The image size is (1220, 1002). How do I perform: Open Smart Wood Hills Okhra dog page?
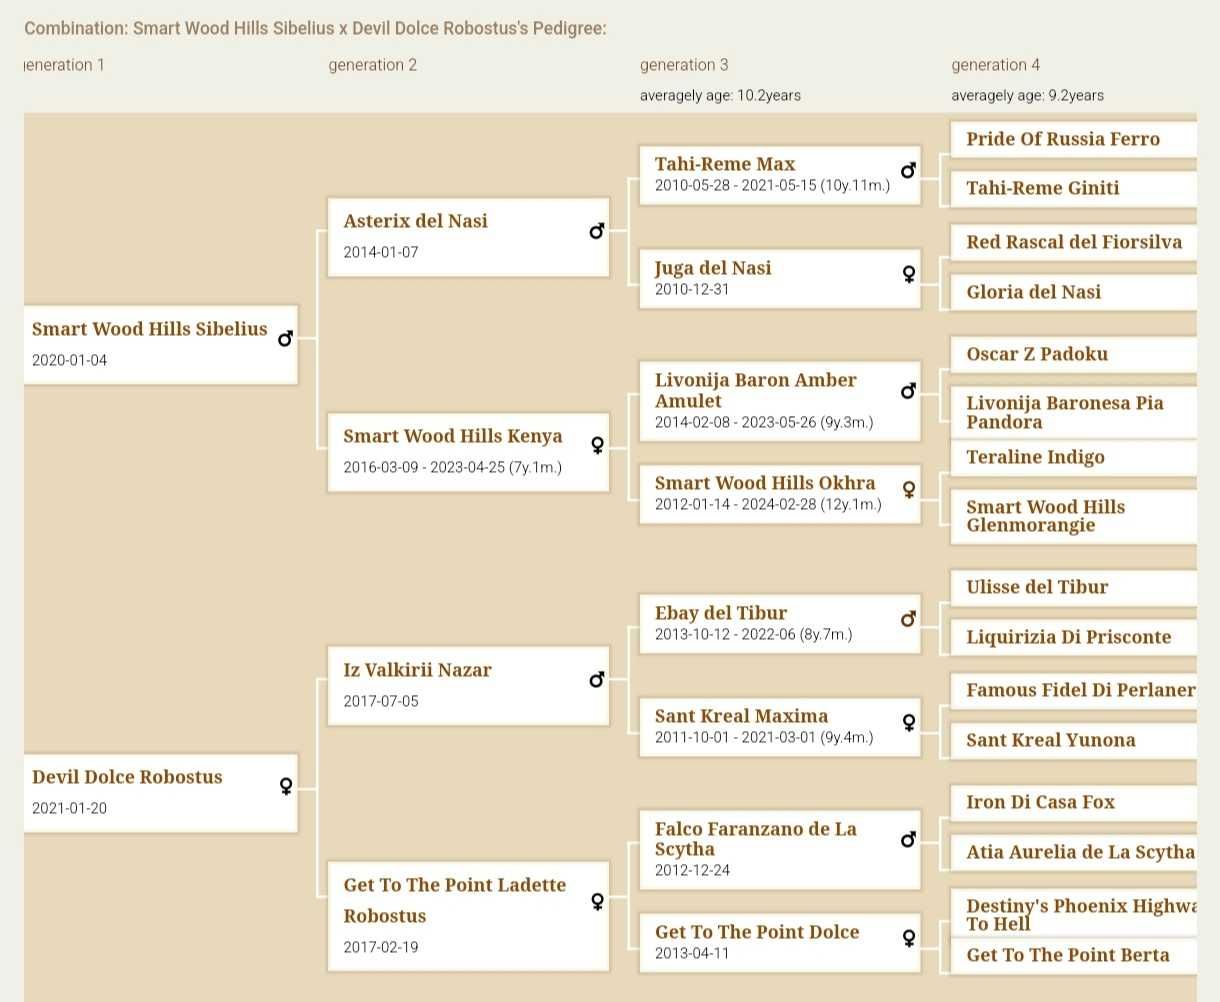click(765, 483)
